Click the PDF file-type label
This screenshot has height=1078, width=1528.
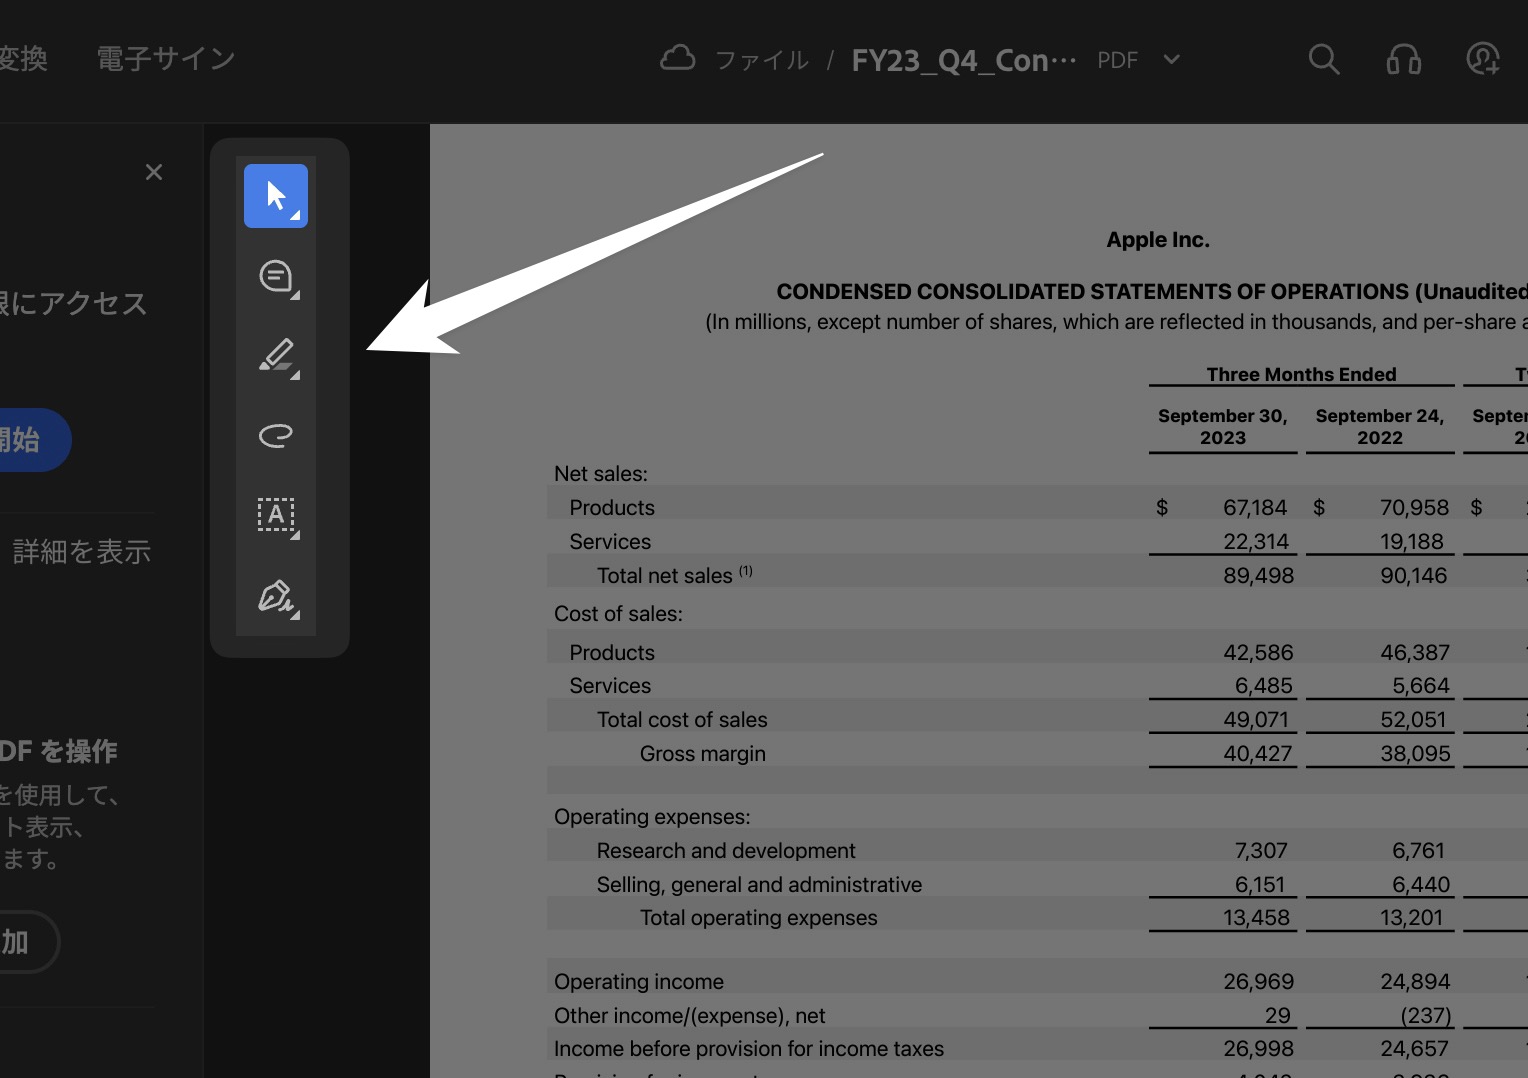coord(1118,60)
